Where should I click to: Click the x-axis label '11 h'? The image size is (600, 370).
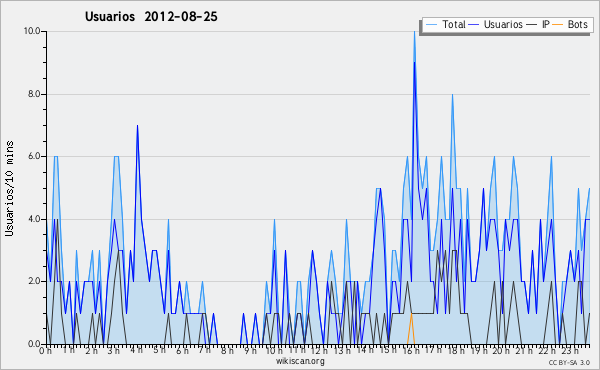[297, 350]
